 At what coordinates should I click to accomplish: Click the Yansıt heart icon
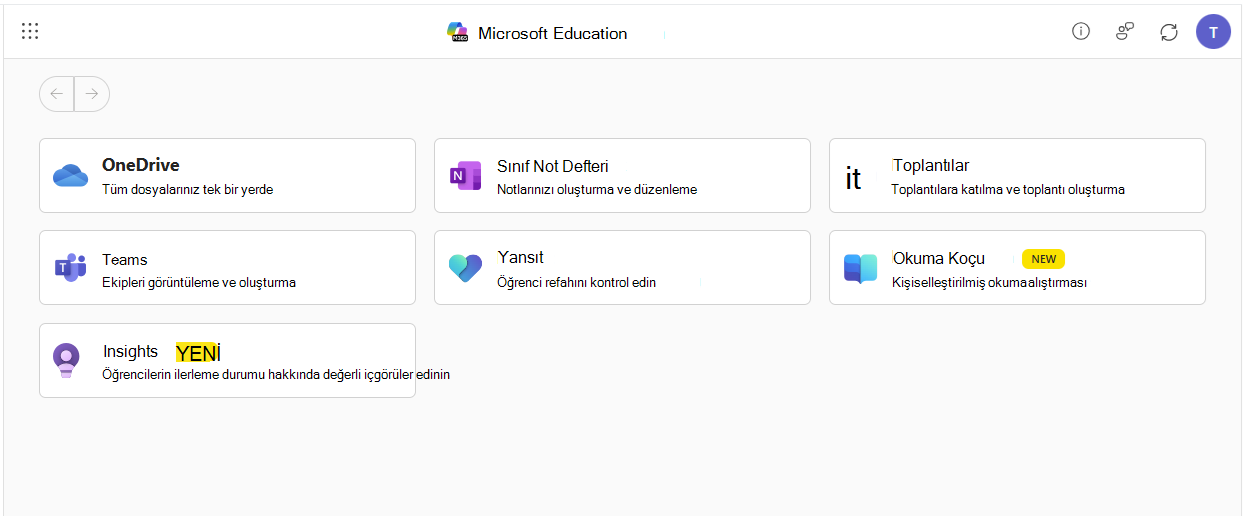tap(465, 268)
